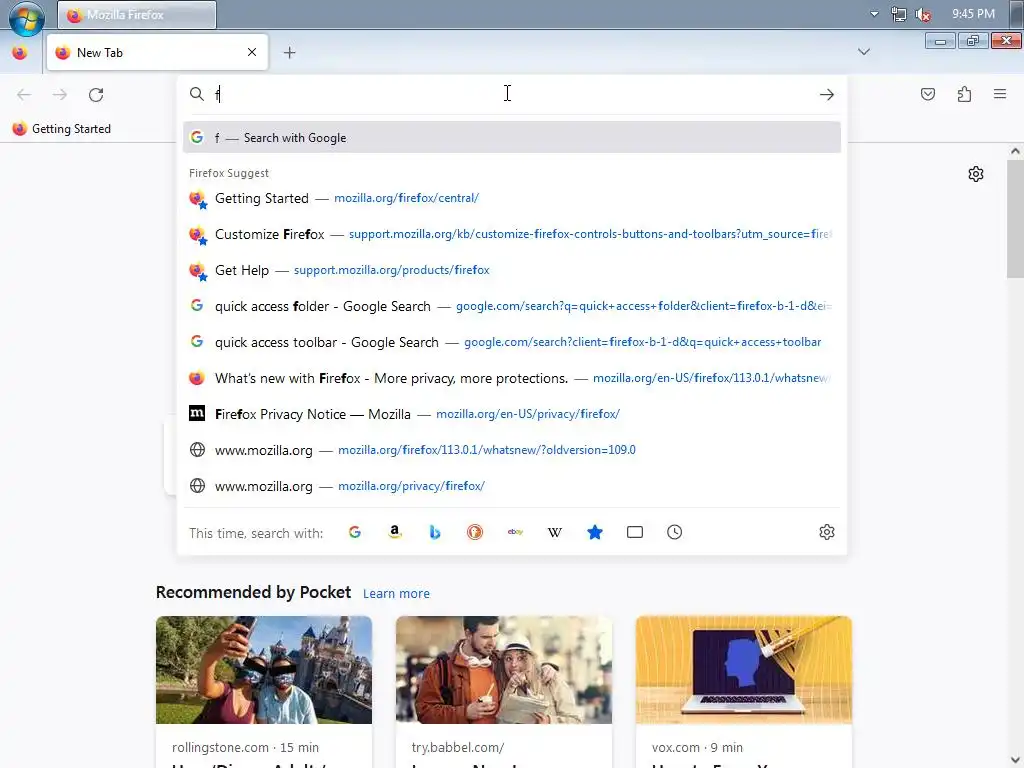Open the network tray icon
This screenshot has height=768, width=1024.
899,14
